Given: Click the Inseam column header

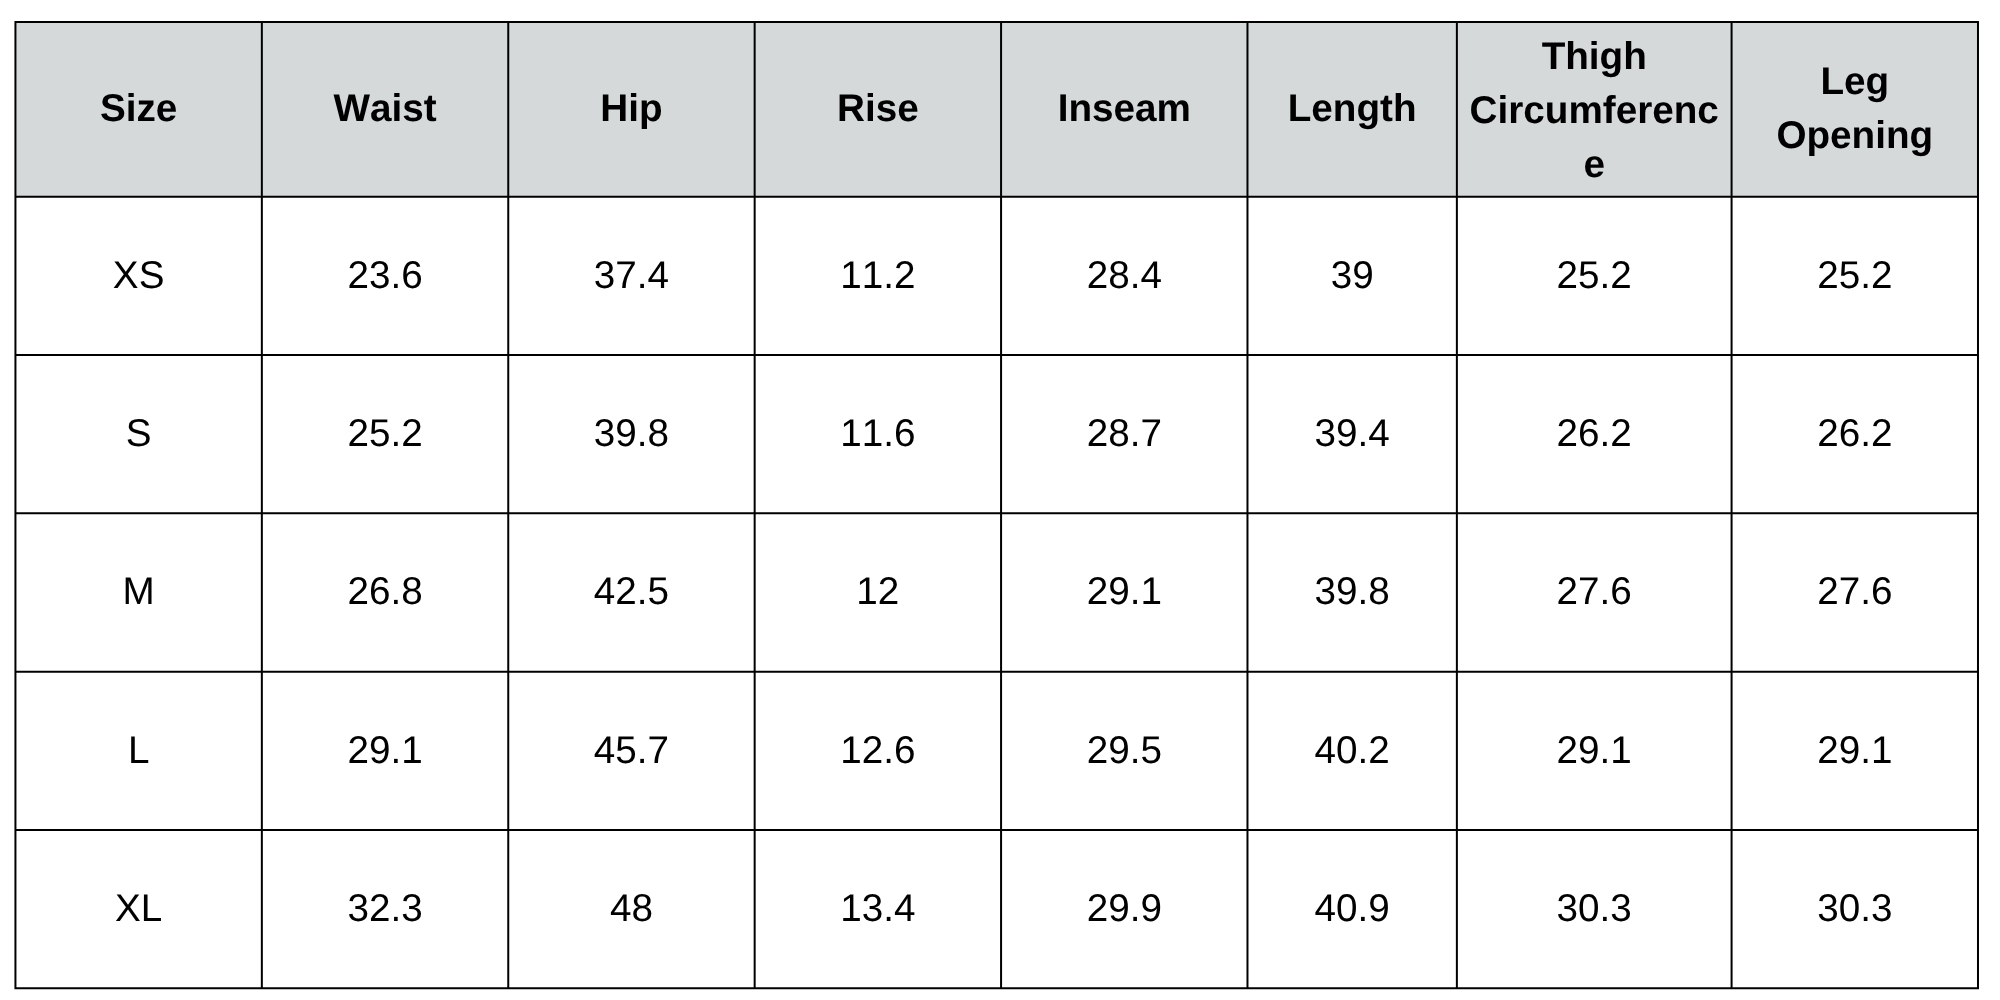Looking at the screenshot, I should coord(1124,108).
